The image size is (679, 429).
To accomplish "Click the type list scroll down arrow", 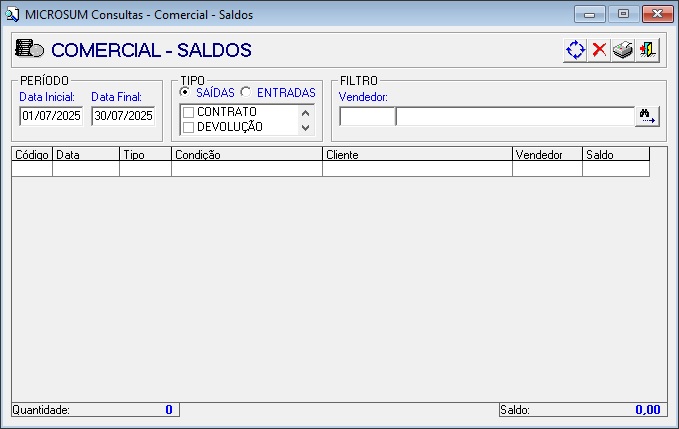I will coord(305,128).
